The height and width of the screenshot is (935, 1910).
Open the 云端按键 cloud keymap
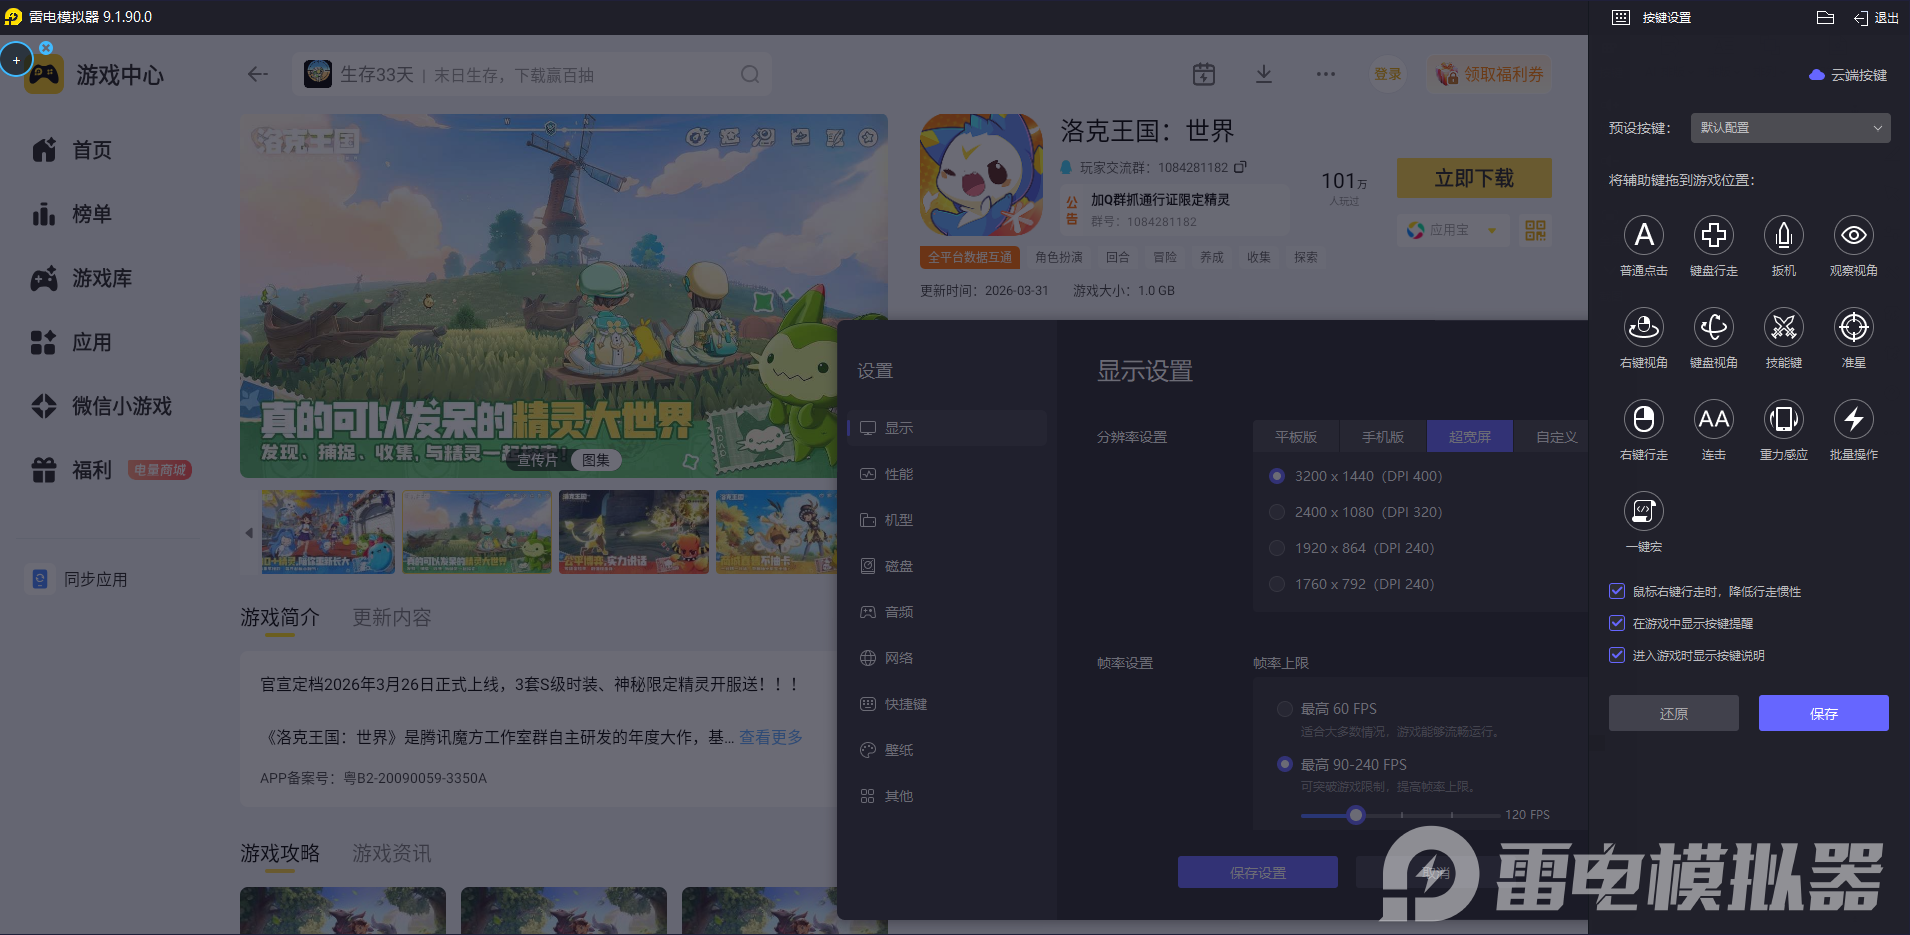pos(1848,75)
